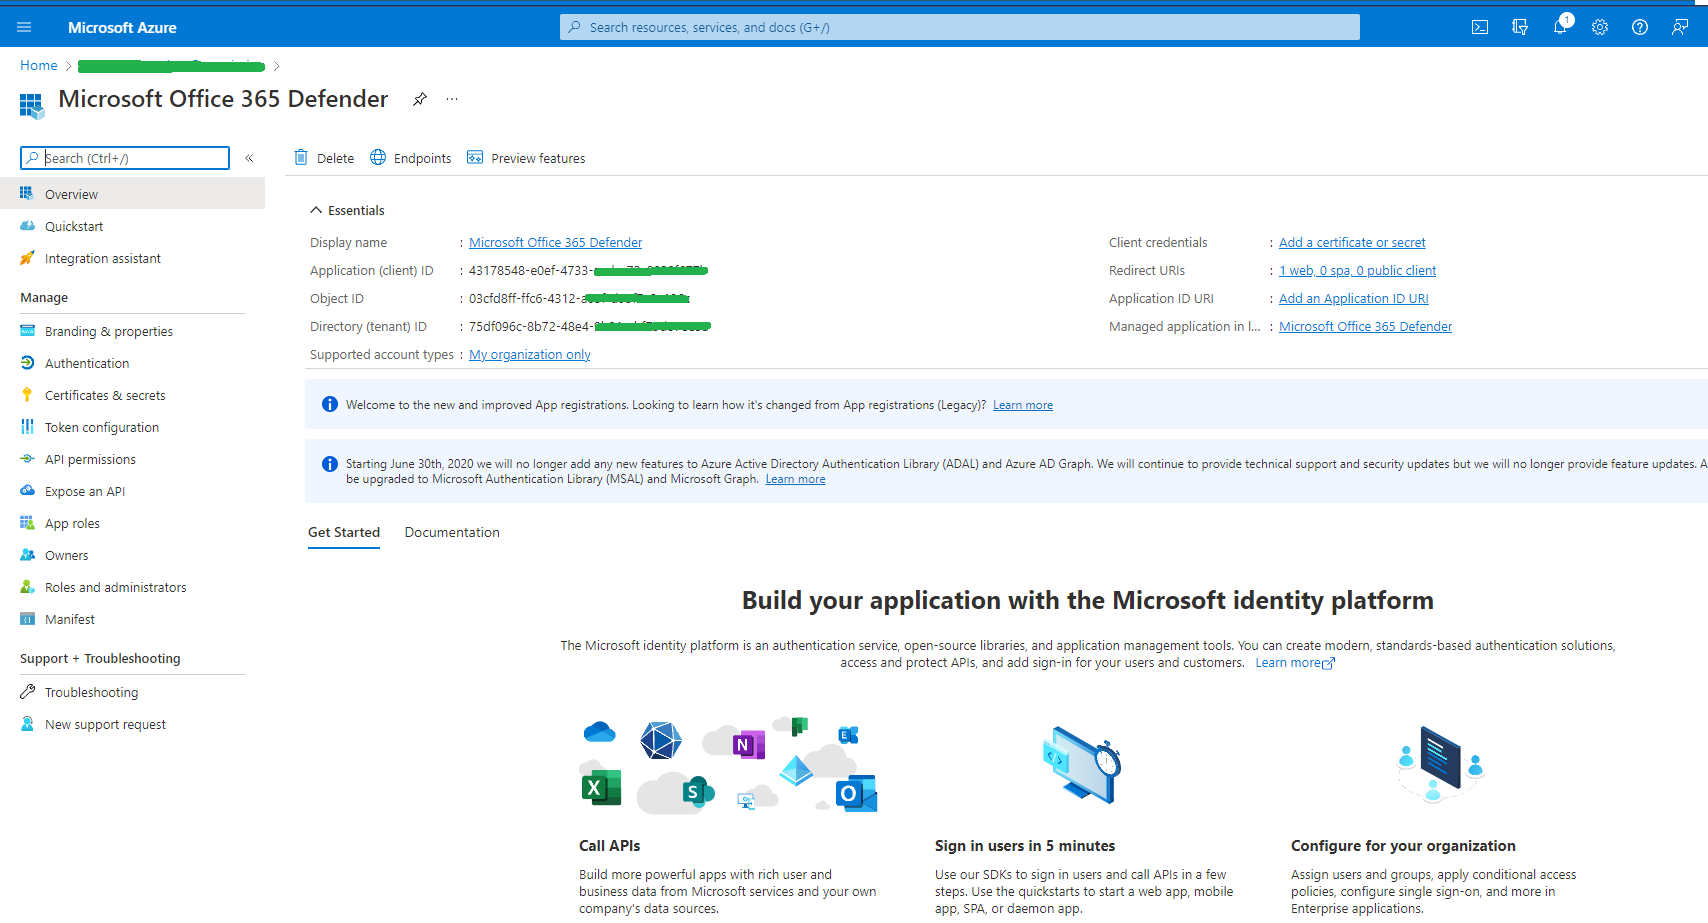Viewport: 1708px width, 923px height.
Task: Open Learn more about identity platform link
Action: tap(1294, 663)
